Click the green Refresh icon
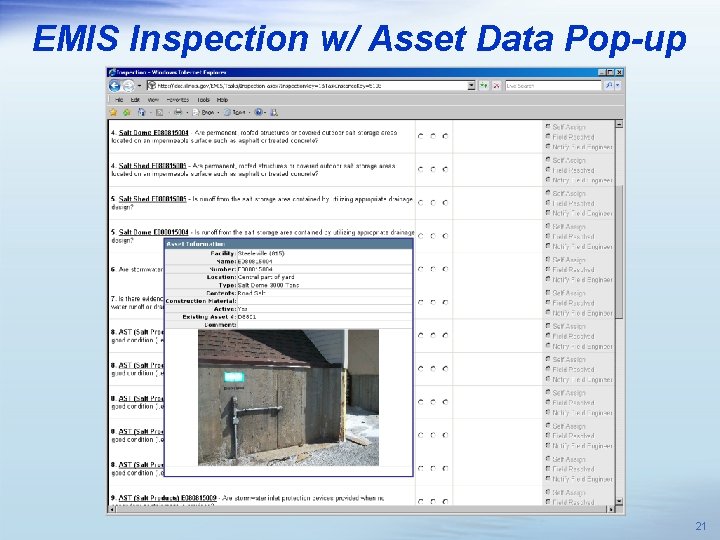 (484, 85)
